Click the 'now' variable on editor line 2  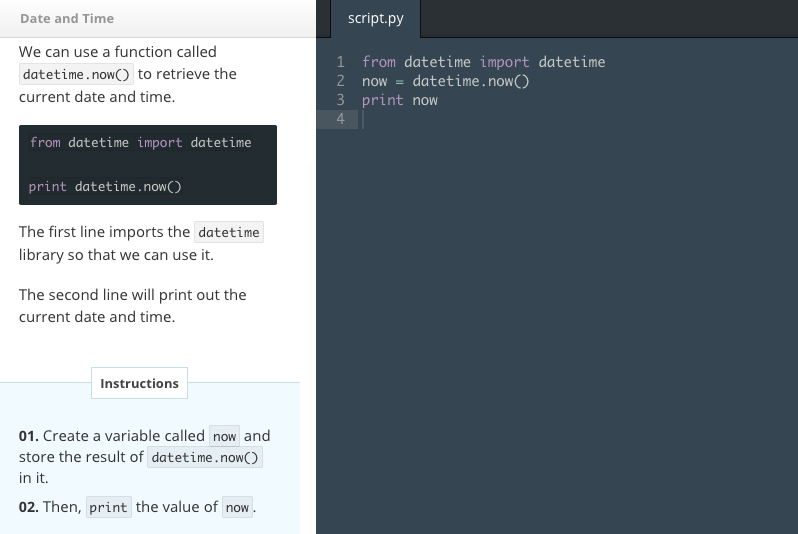point(374,81)
